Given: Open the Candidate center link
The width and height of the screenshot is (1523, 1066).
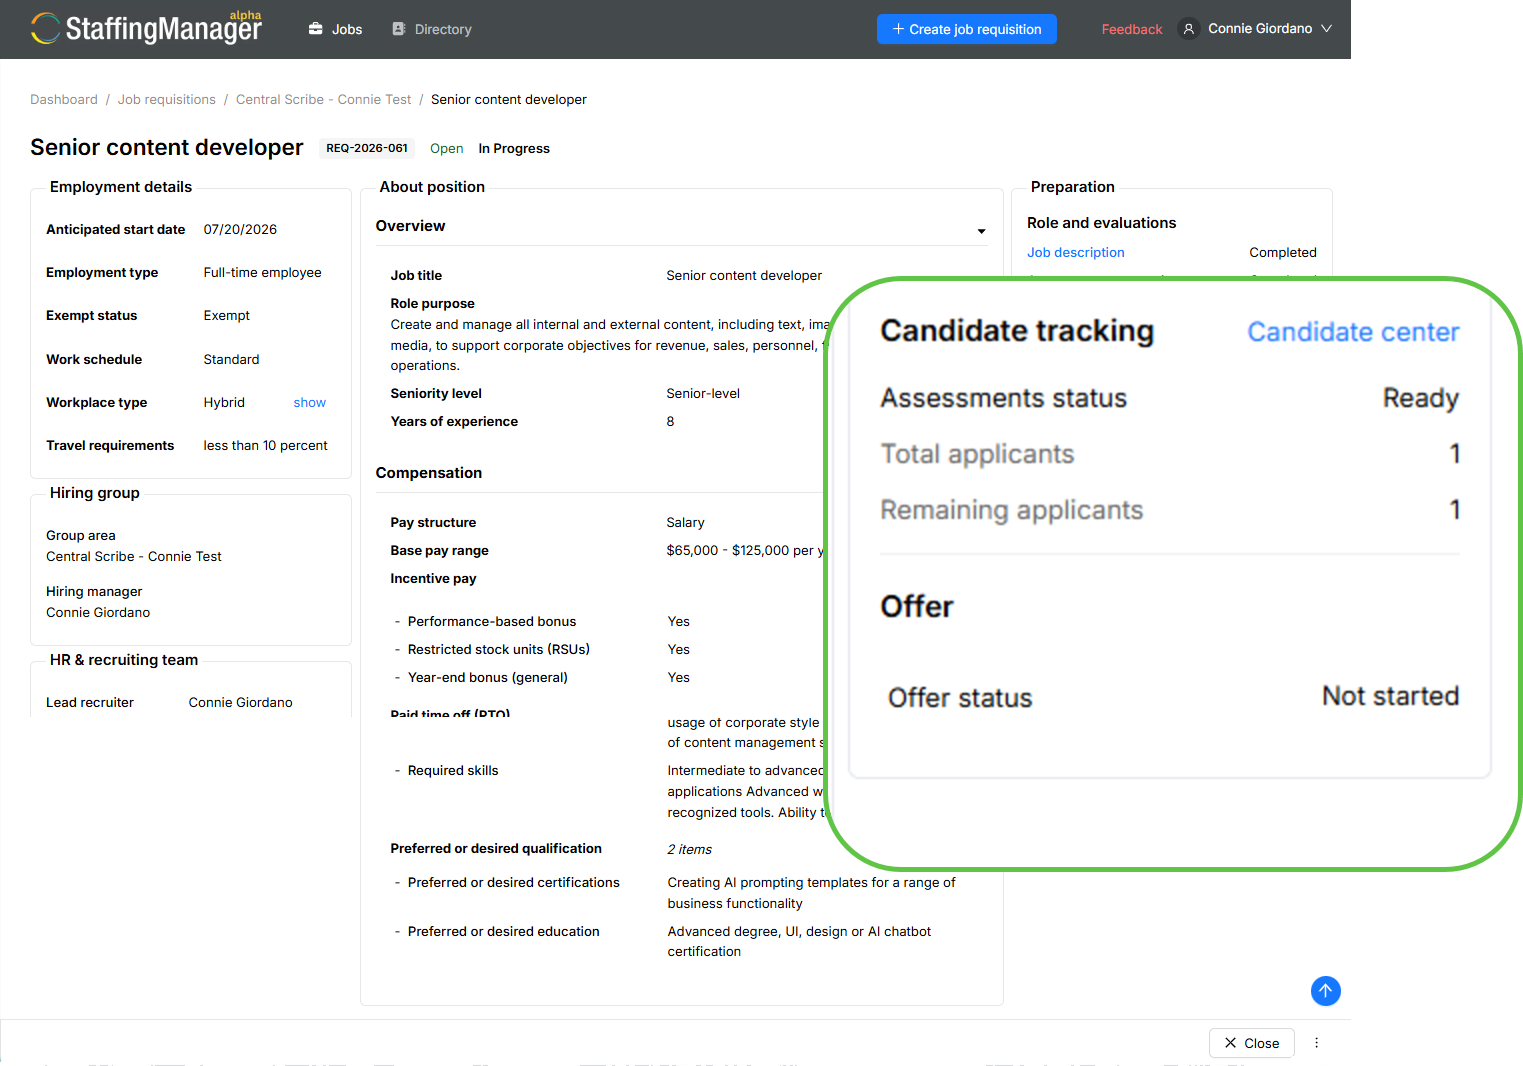Looking at the screenshot, I should click(1353, 332).
